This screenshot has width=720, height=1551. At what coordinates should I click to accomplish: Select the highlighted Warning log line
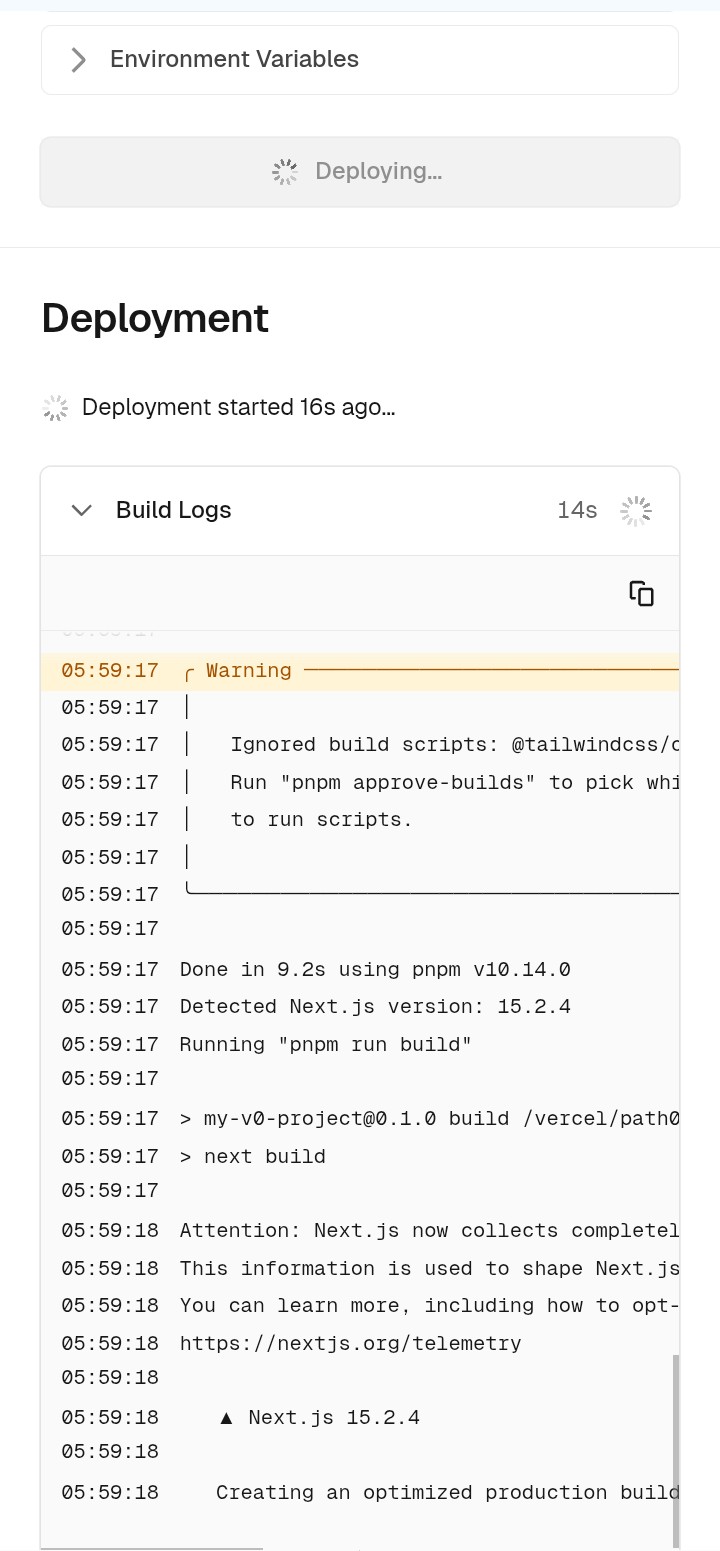click(x=360, y=671)
